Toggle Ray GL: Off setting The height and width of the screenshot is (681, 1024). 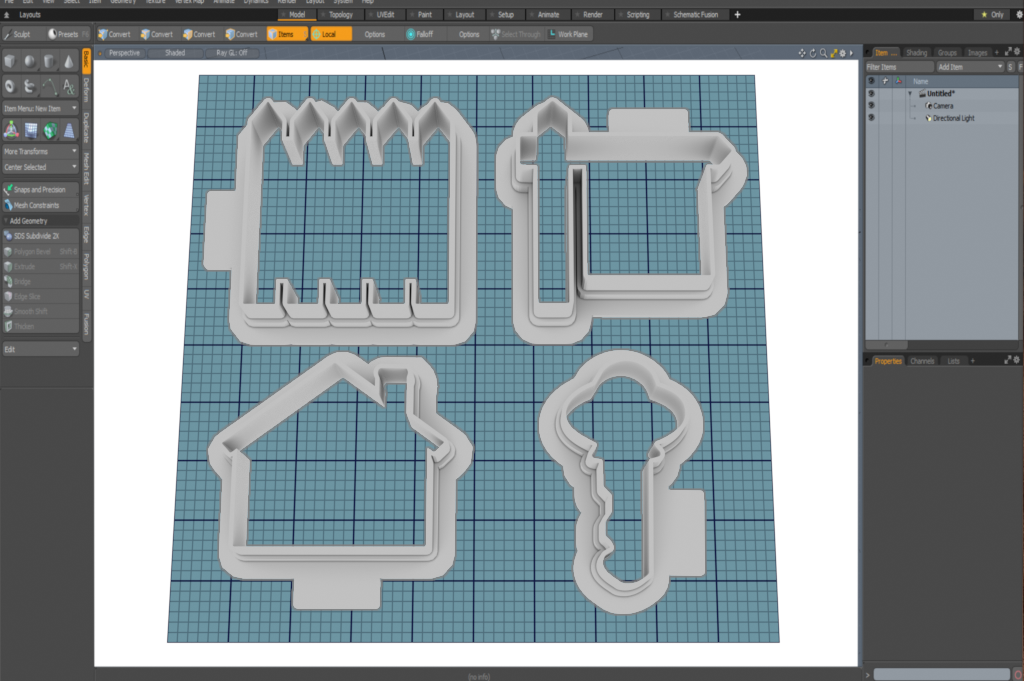[232, 53]
